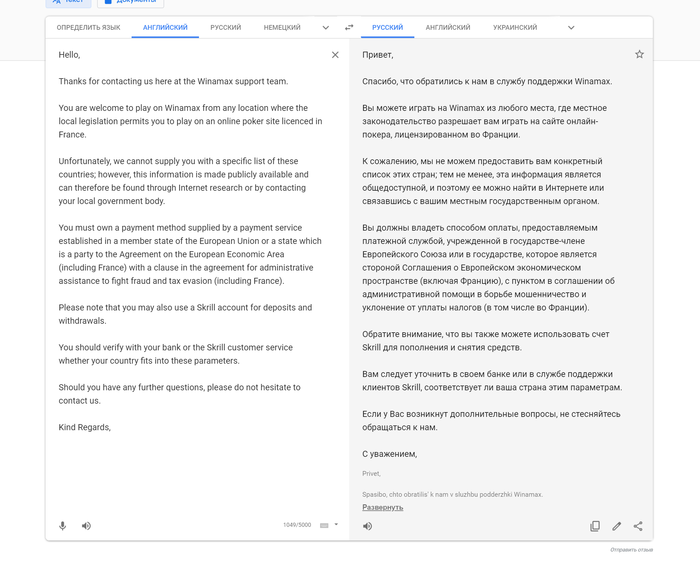700x568 pixels.
Task: Select Немецкий source language tab
Action: pos(282,28)
